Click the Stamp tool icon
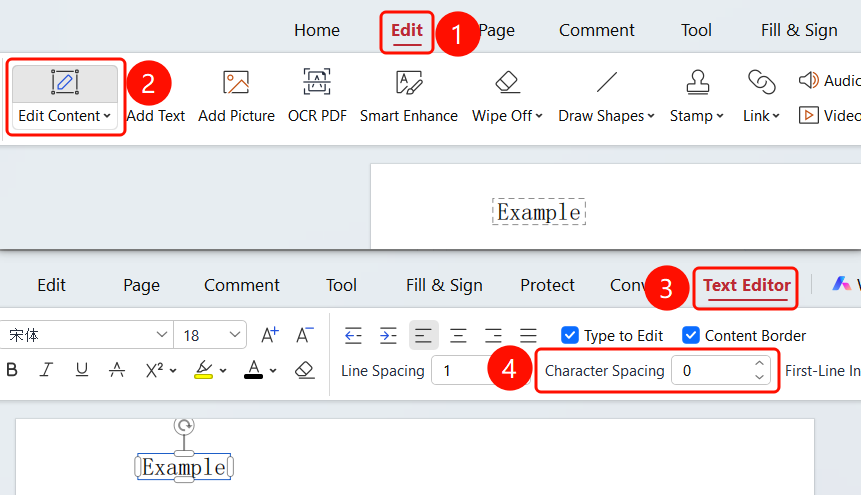 [x=697, y=82]
